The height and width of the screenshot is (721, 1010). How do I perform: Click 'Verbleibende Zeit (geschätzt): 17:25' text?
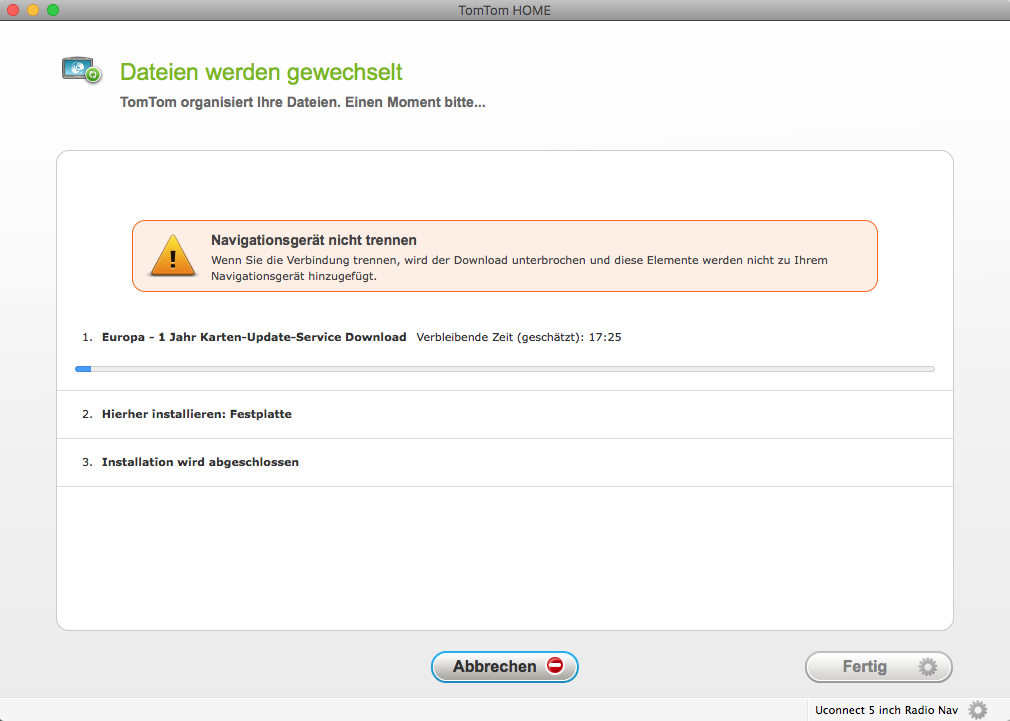click(519, 337)
